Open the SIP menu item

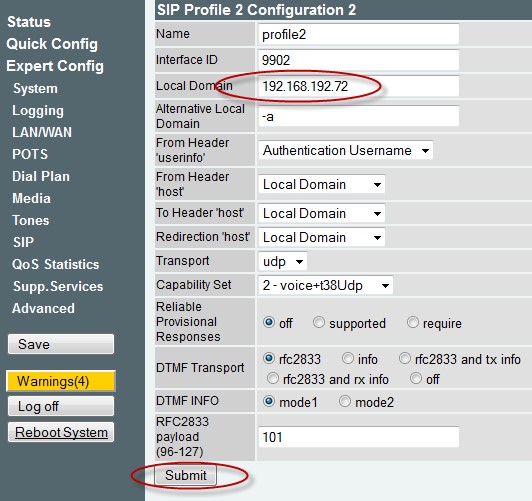23,242
